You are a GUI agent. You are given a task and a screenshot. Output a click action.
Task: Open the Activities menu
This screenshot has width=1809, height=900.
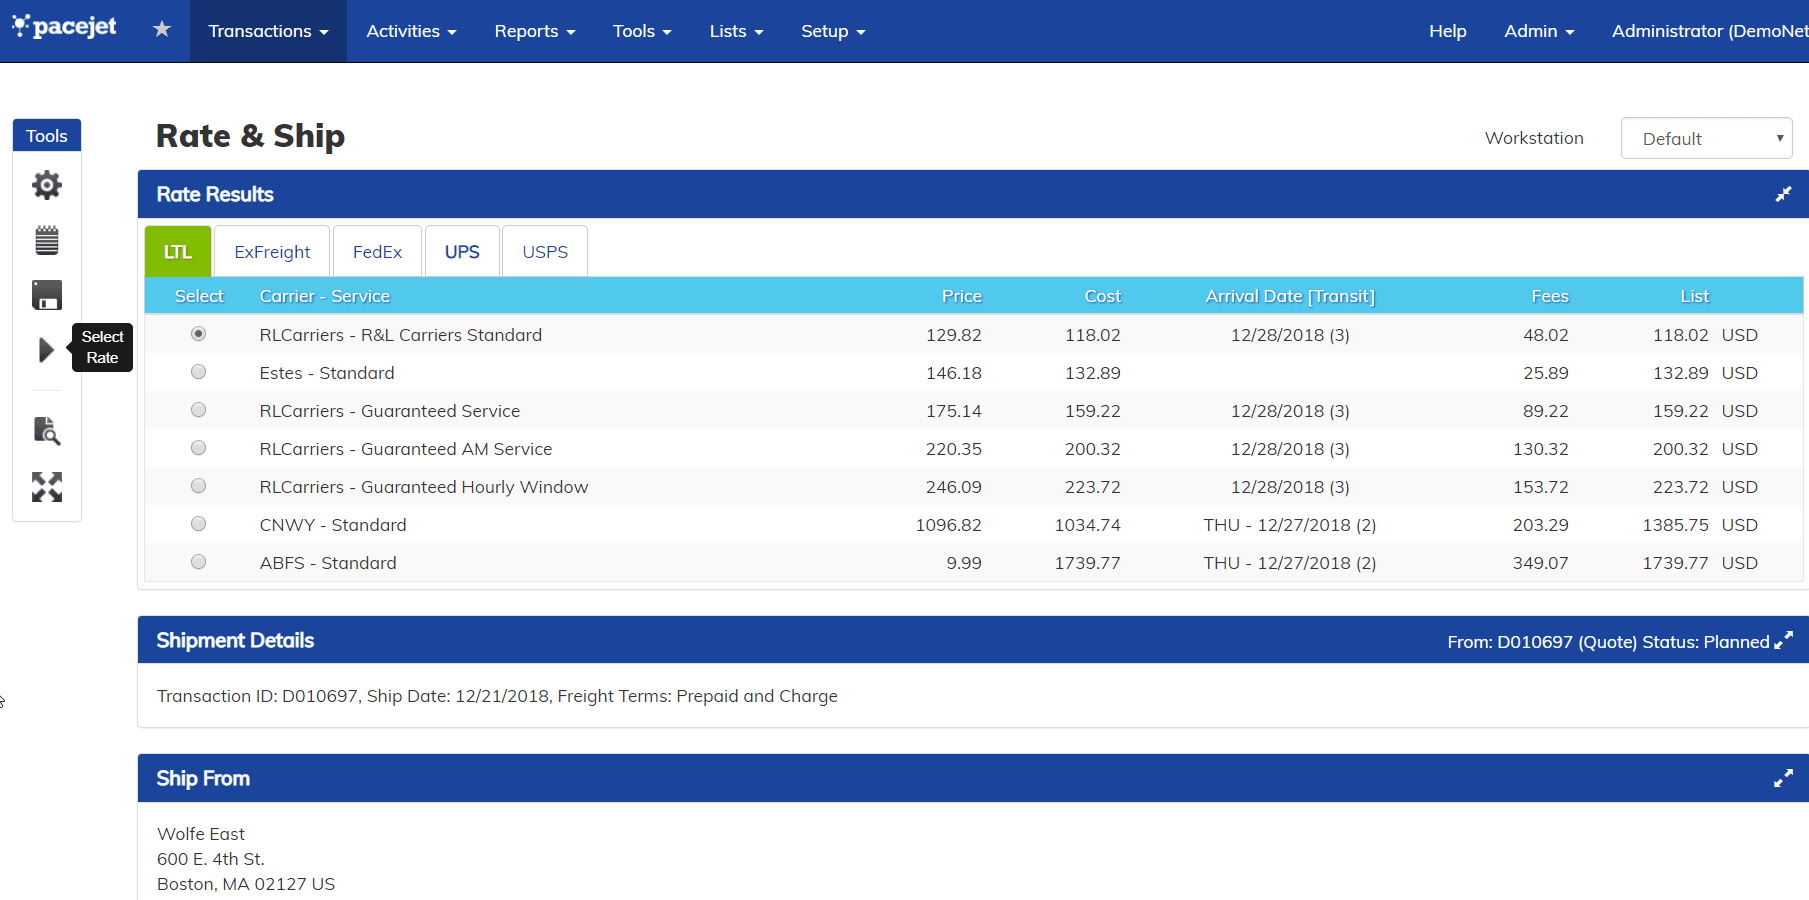411,31
